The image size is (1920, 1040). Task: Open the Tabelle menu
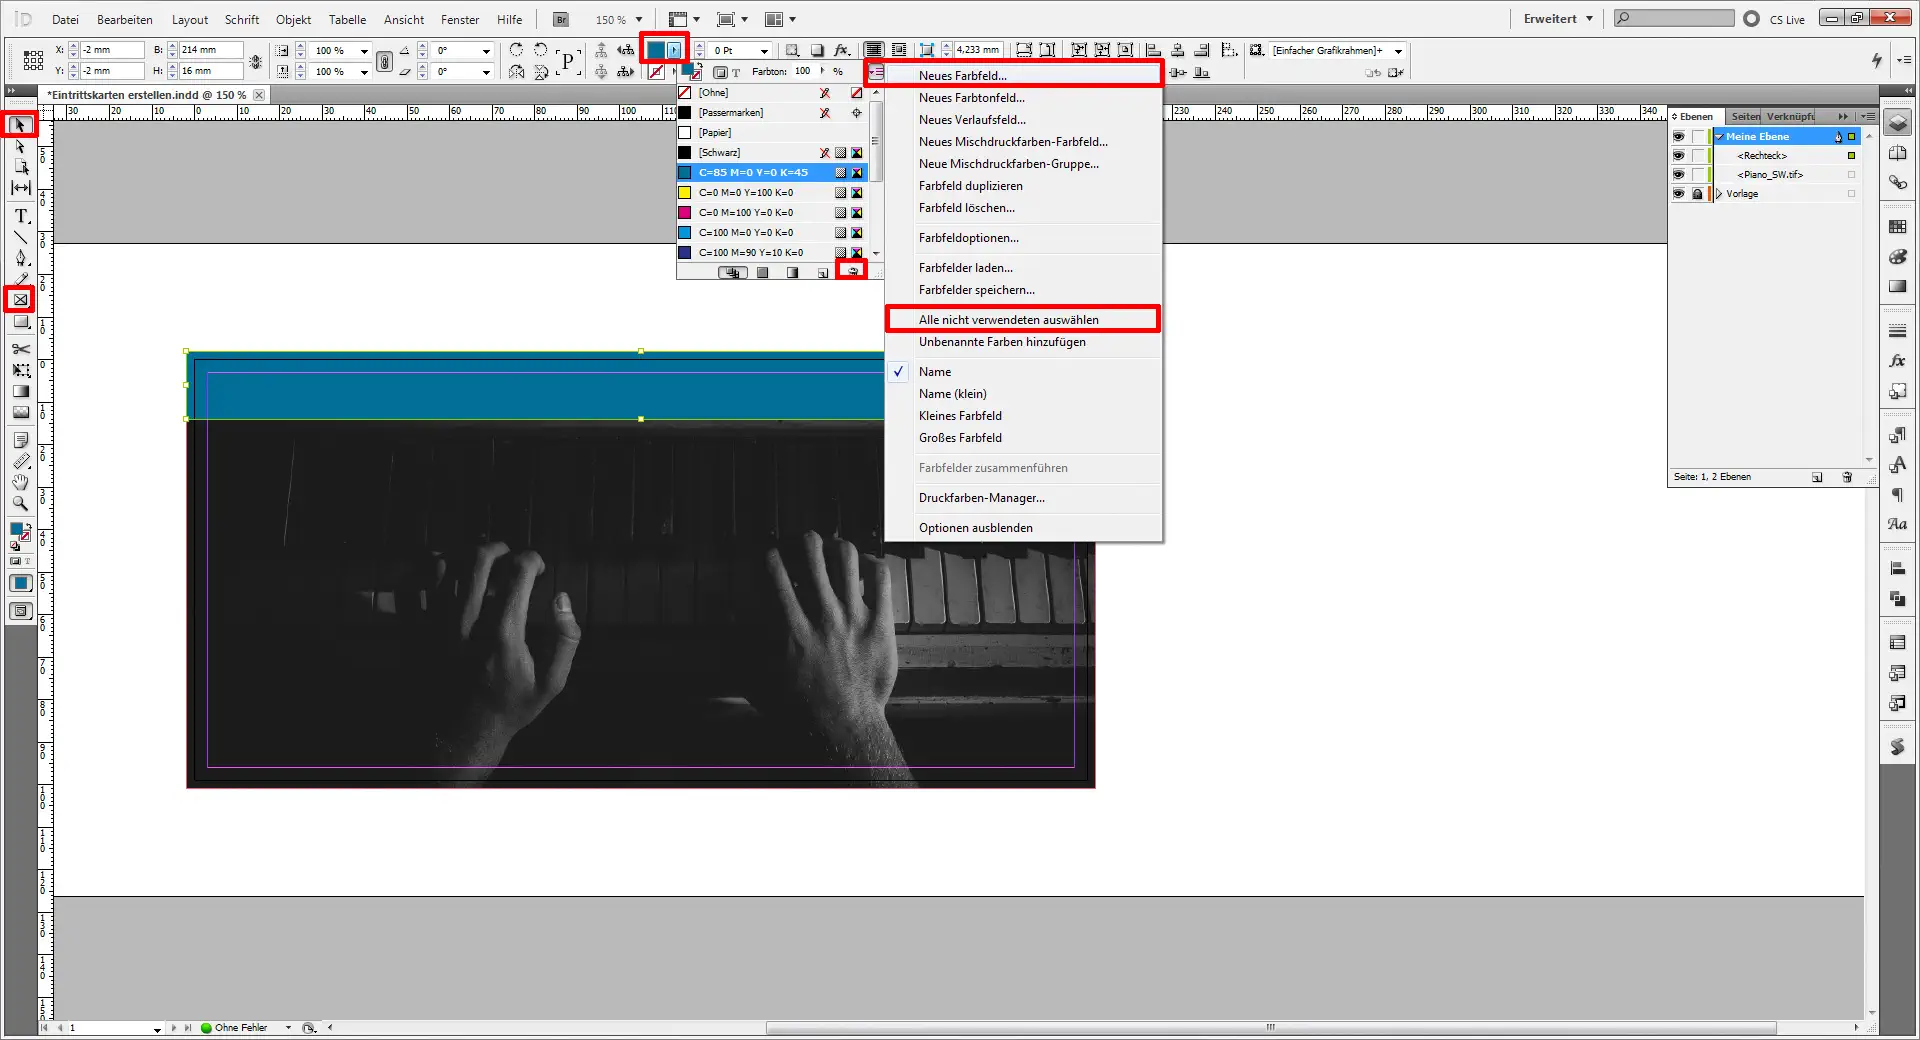(347, 19)
